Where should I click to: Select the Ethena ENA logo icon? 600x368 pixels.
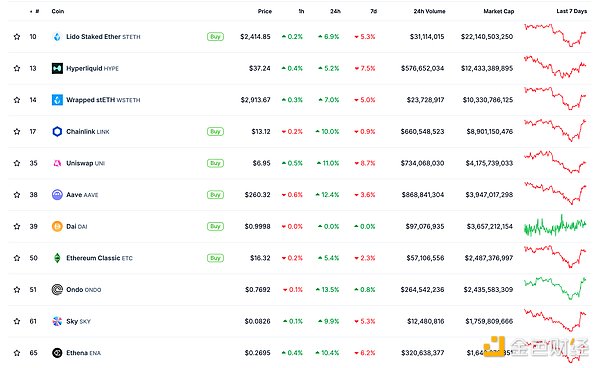(57, 353)
